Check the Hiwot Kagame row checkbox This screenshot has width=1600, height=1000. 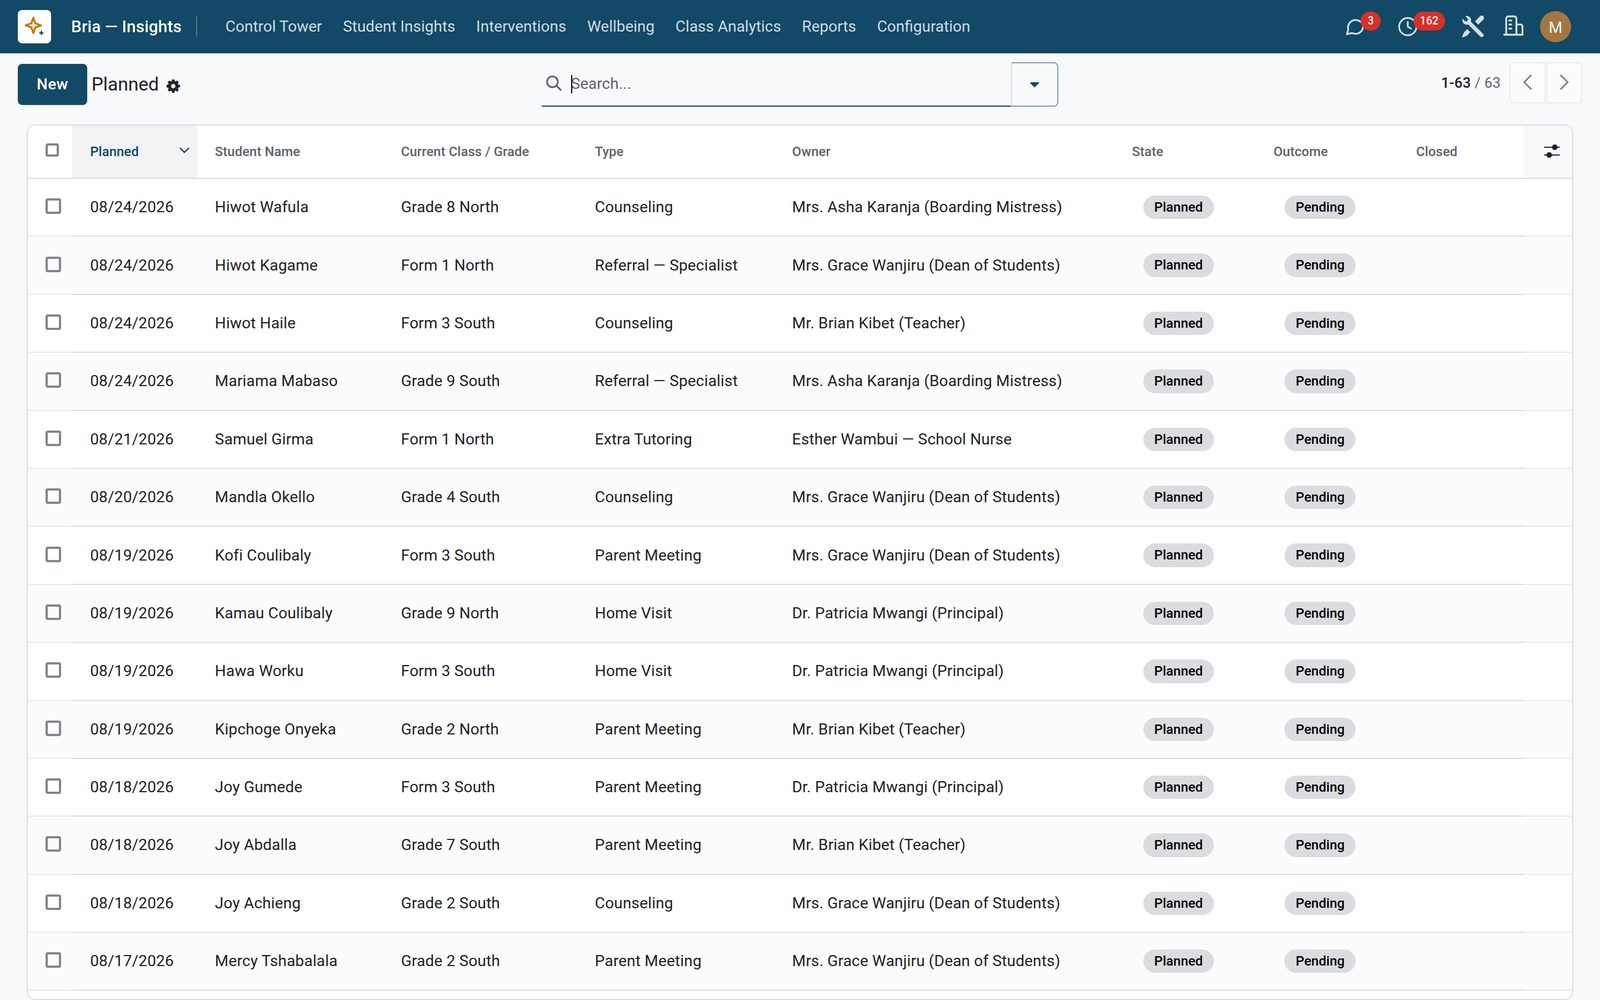(x=53, y=264)
